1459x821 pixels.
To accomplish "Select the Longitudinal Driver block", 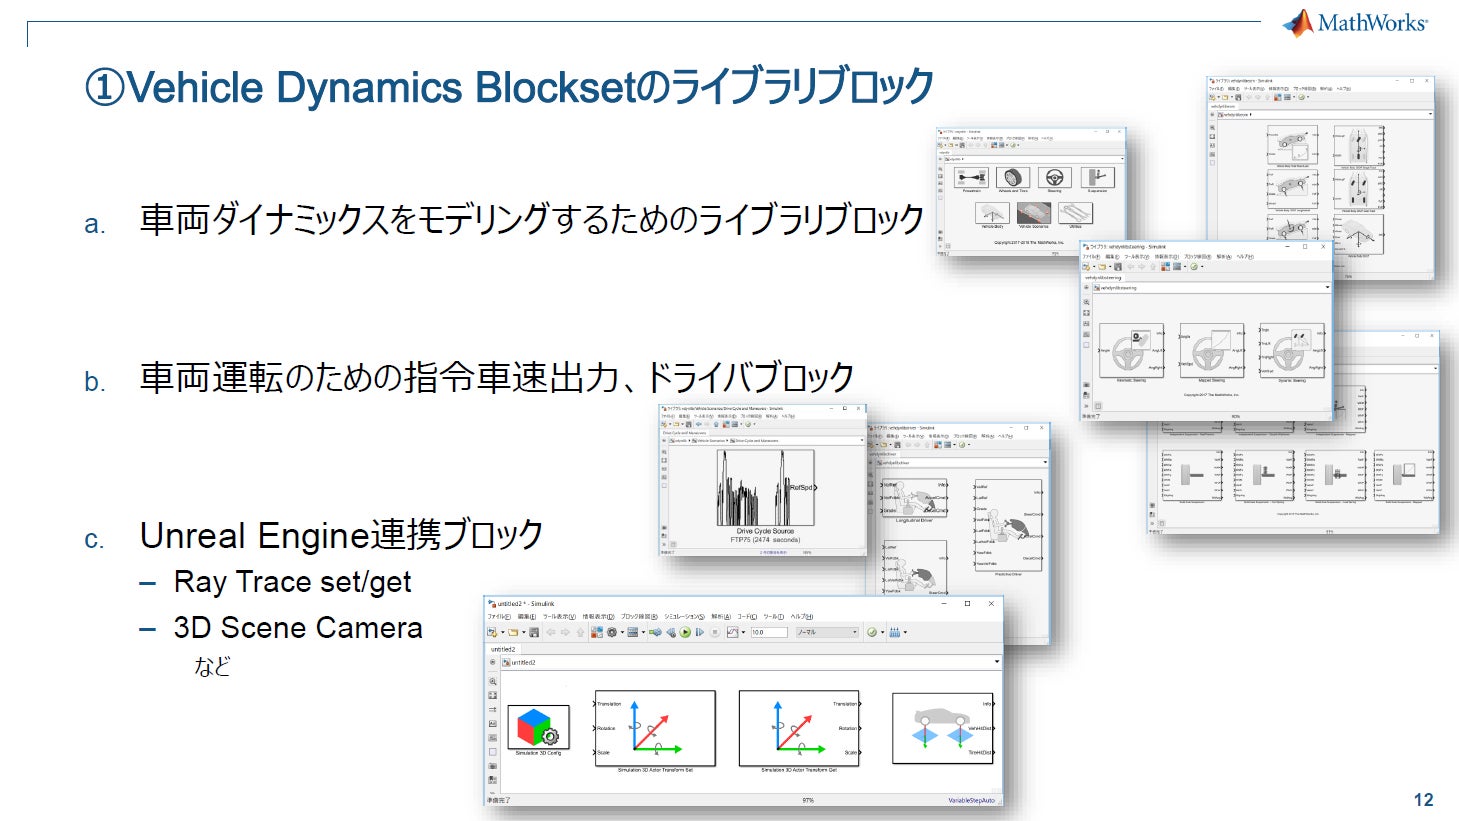I will [915, 498].
